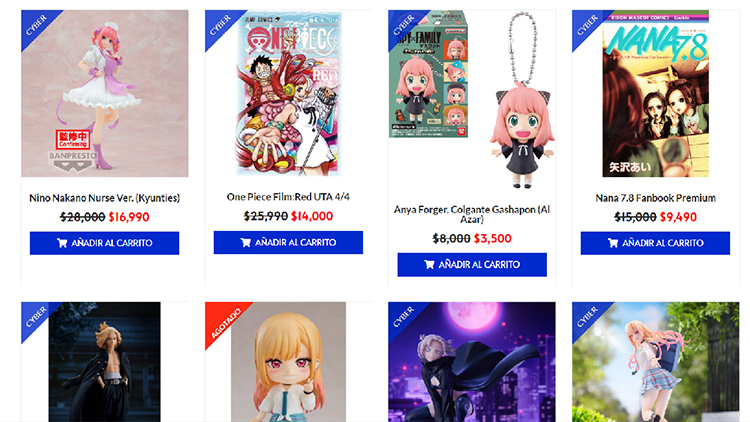Add Nana 7.8 Fanbook Premium to cart
The width and height of the screenshot is (750, 422).
(655, 243)
